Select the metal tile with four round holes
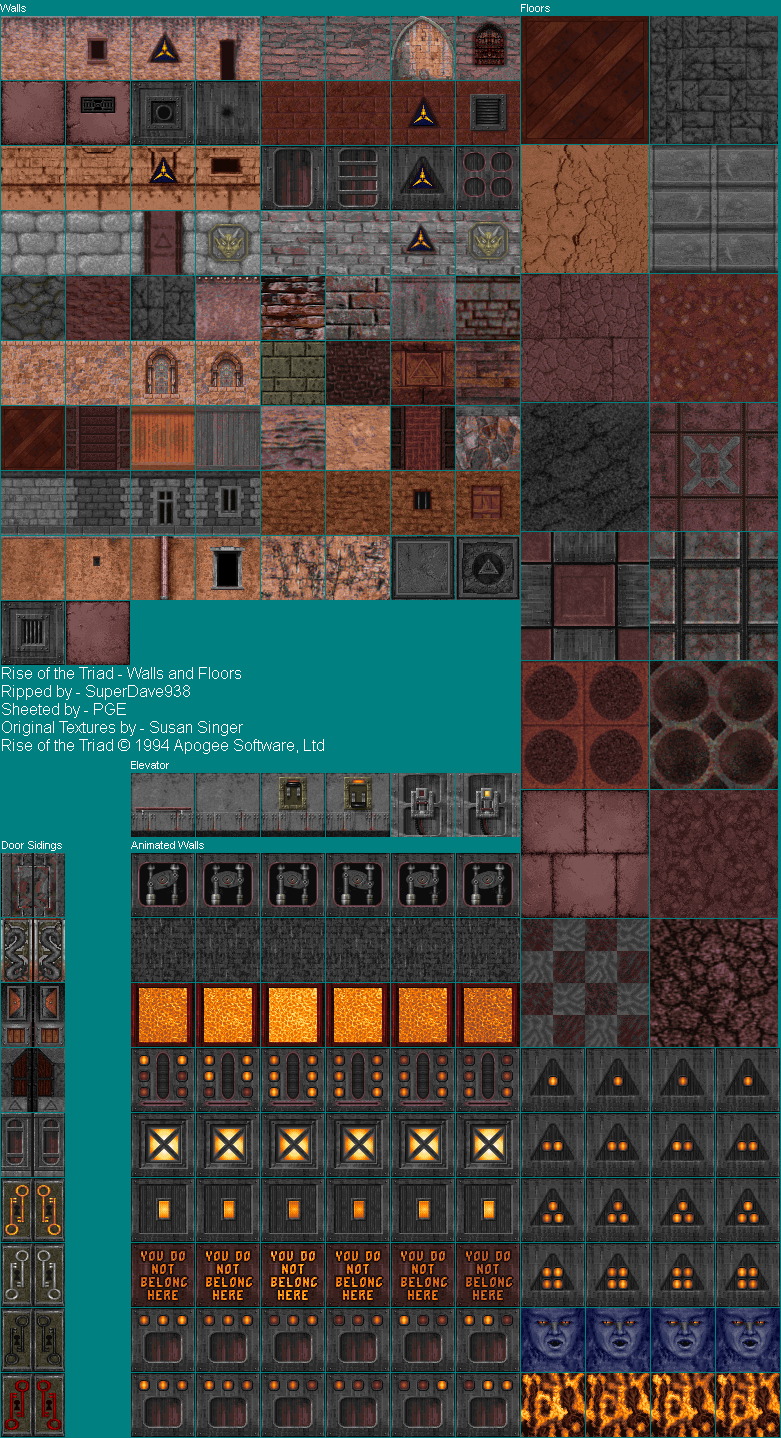 point(488,178)
